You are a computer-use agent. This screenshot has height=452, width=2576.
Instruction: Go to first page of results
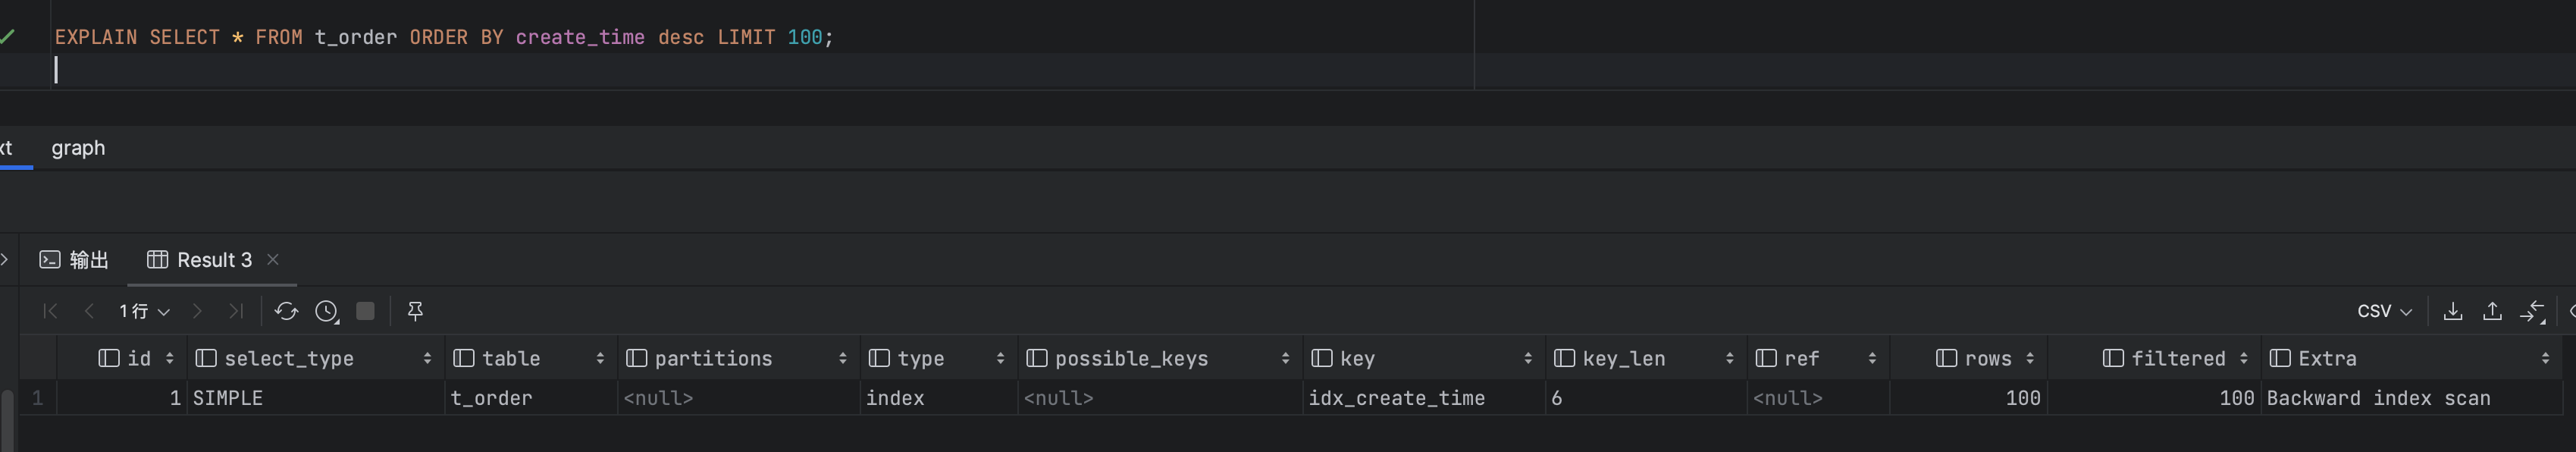[x=50, y=311]
